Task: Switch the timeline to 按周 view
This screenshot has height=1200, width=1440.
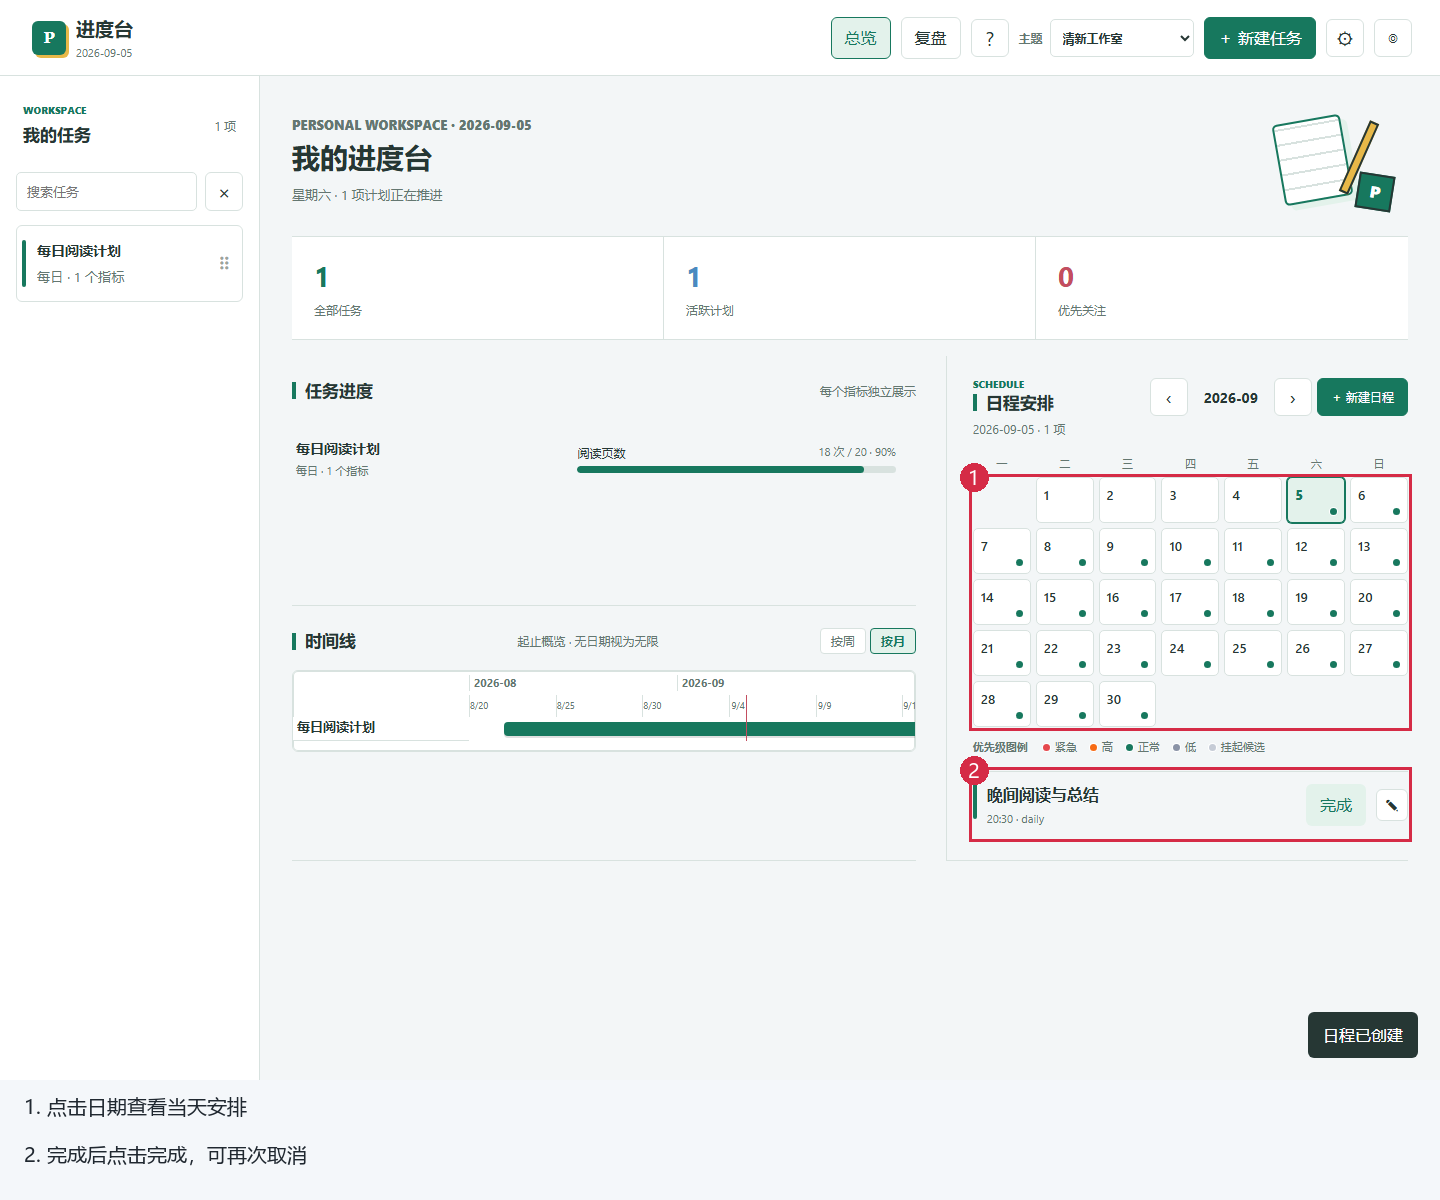Action: pyautogui.click(x=843, y=641)
